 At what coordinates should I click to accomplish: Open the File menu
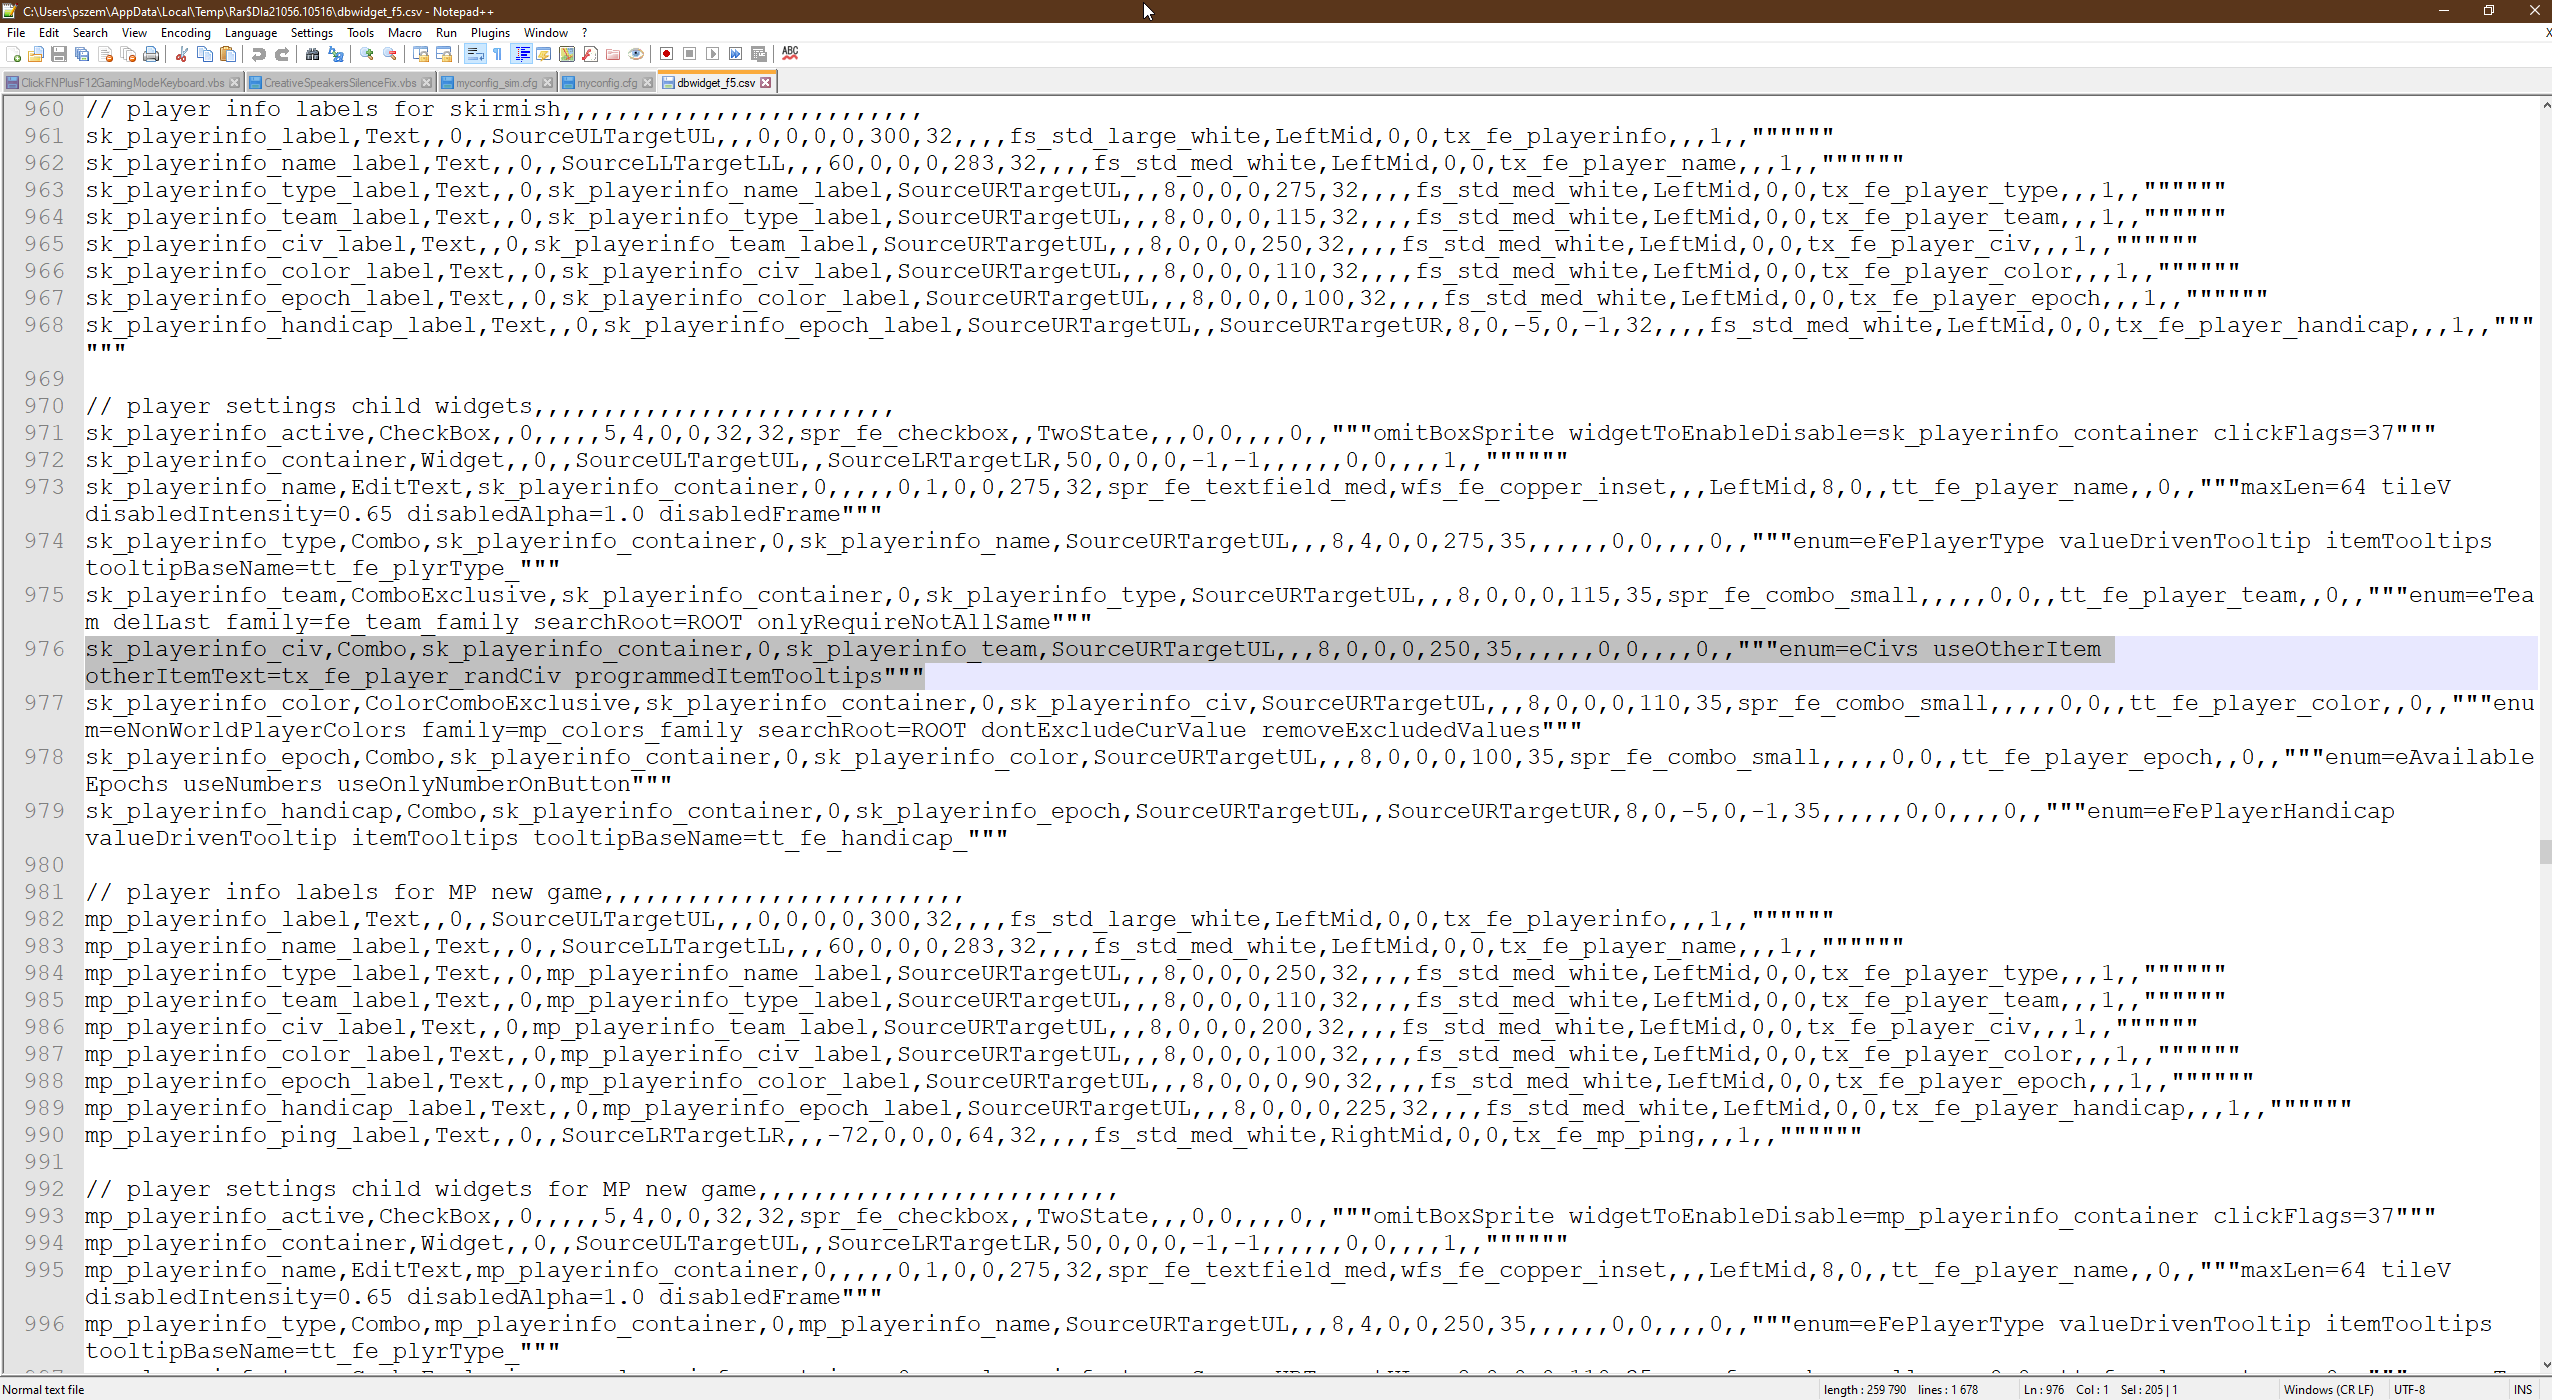[16, 33]
